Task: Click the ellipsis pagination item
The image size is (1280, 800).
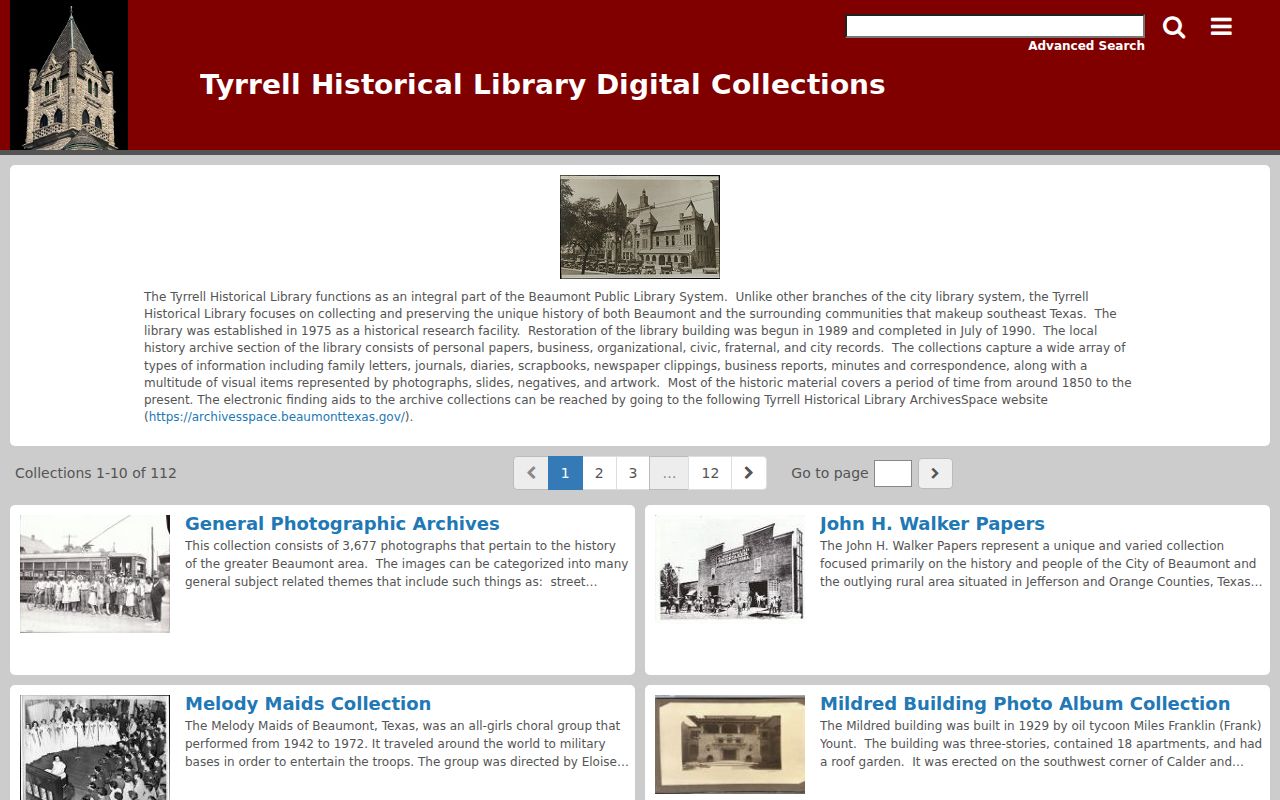Action: point(669,473)
